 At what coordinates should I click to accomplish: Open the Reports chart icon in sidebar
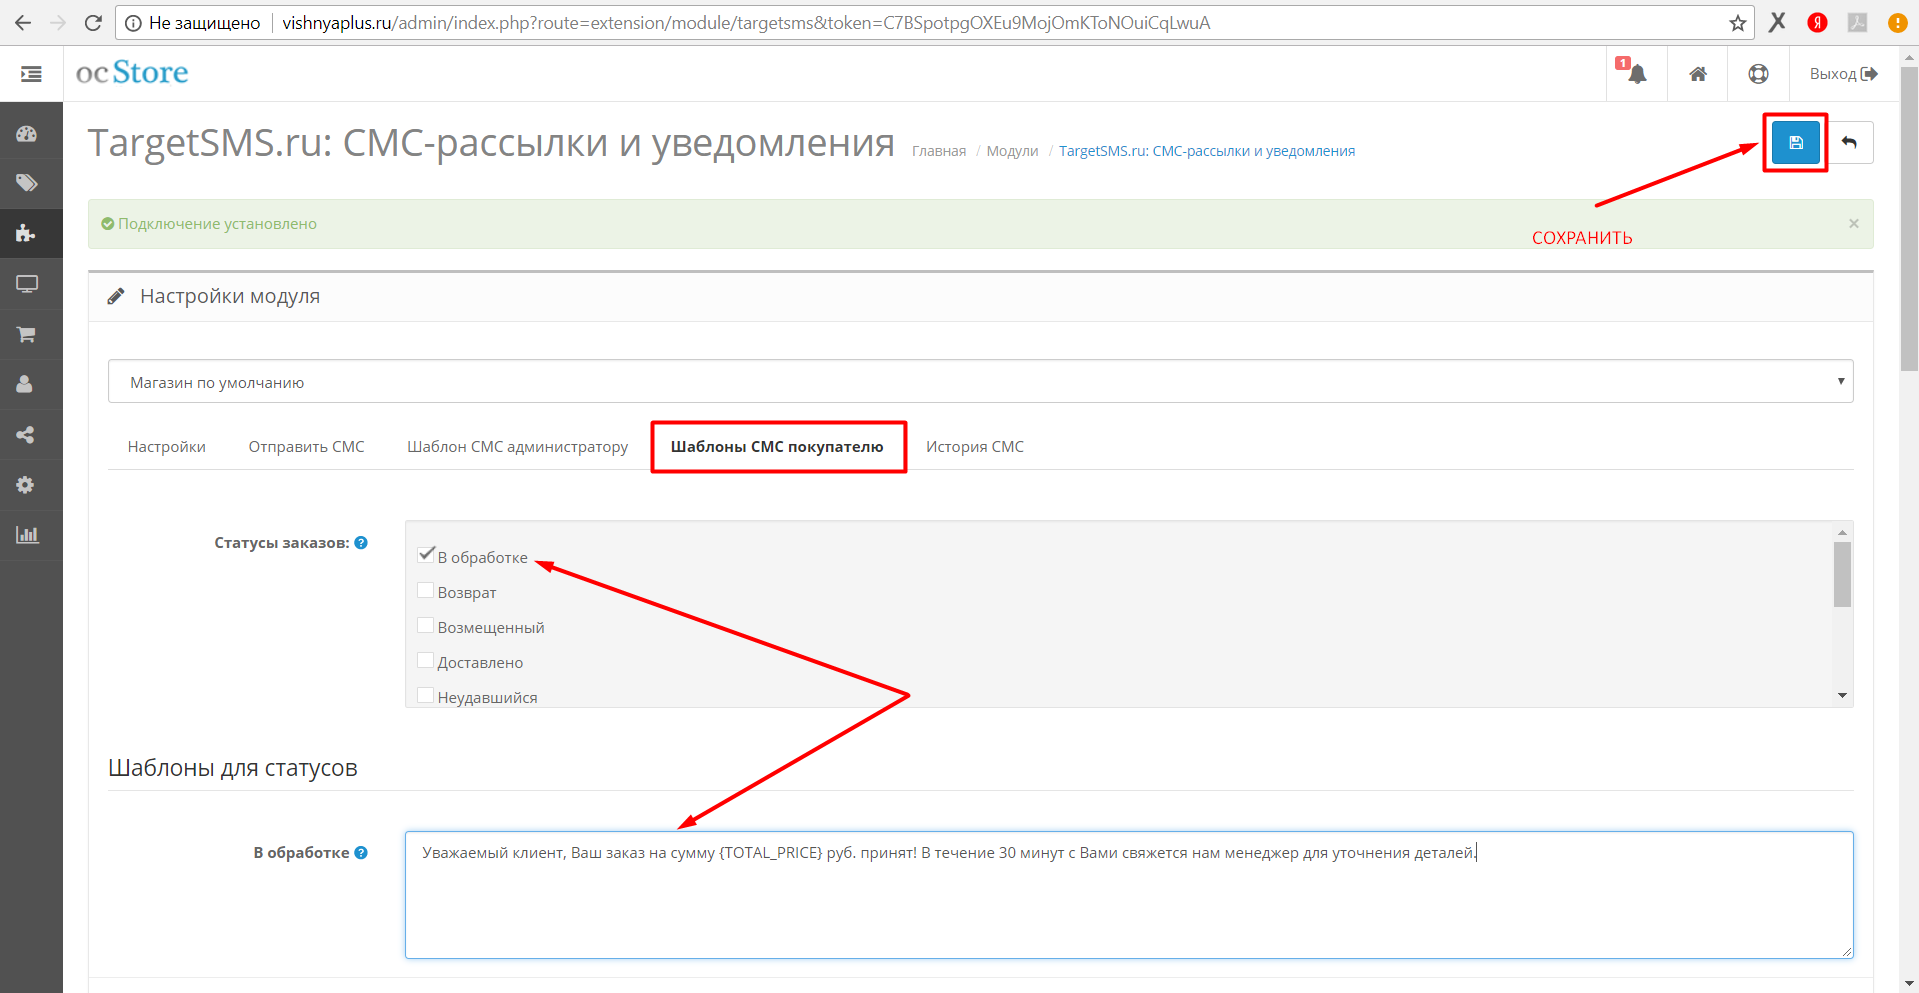(26, 535)
